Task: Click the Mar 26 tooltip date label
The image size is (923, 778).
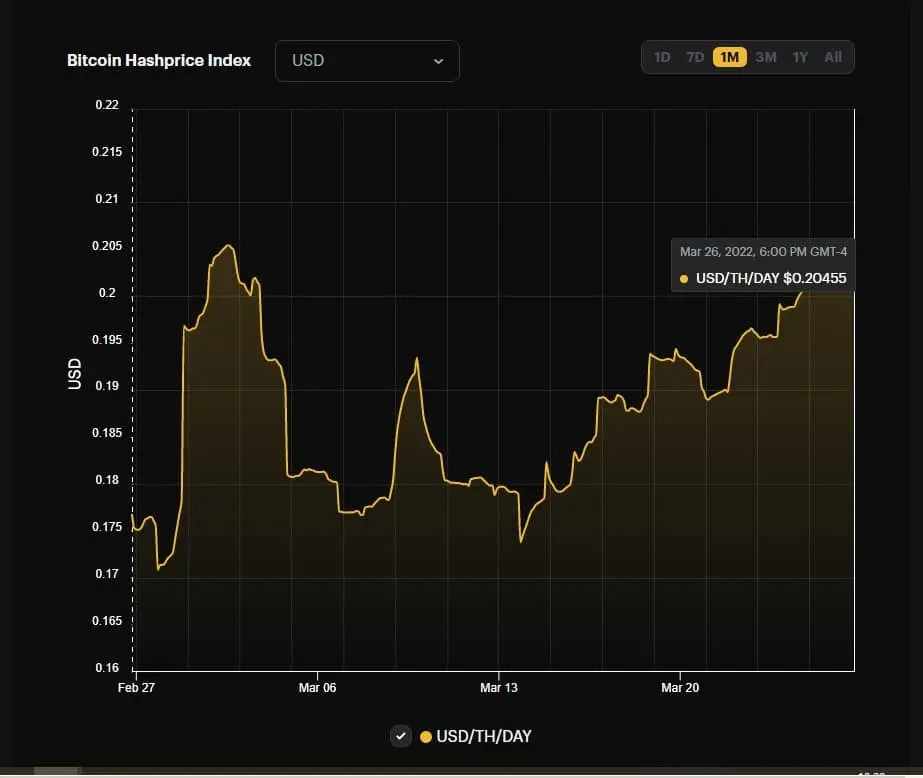Action: pos(762,251)
